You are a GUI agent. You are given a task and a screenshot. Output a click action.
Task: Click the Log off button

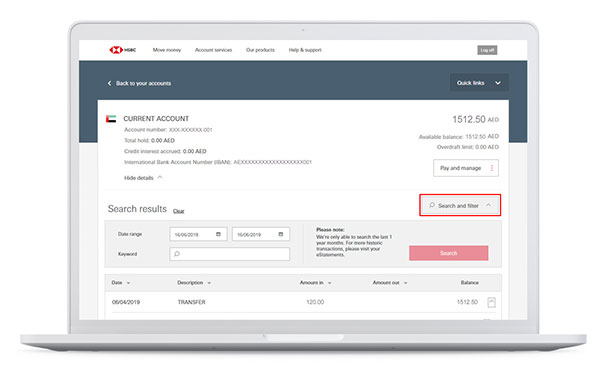[487, 50]
